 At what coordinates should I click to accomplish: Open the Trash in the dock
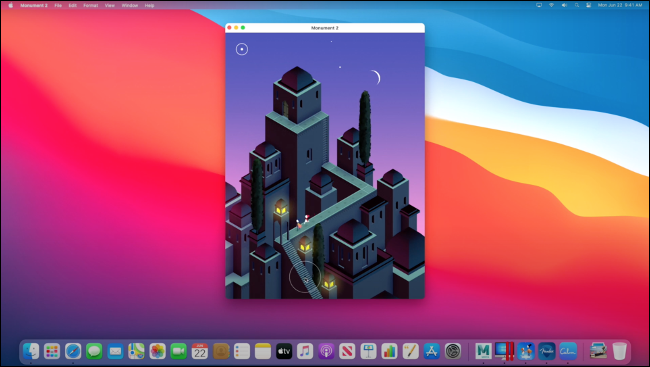click(x=619, y=351)
